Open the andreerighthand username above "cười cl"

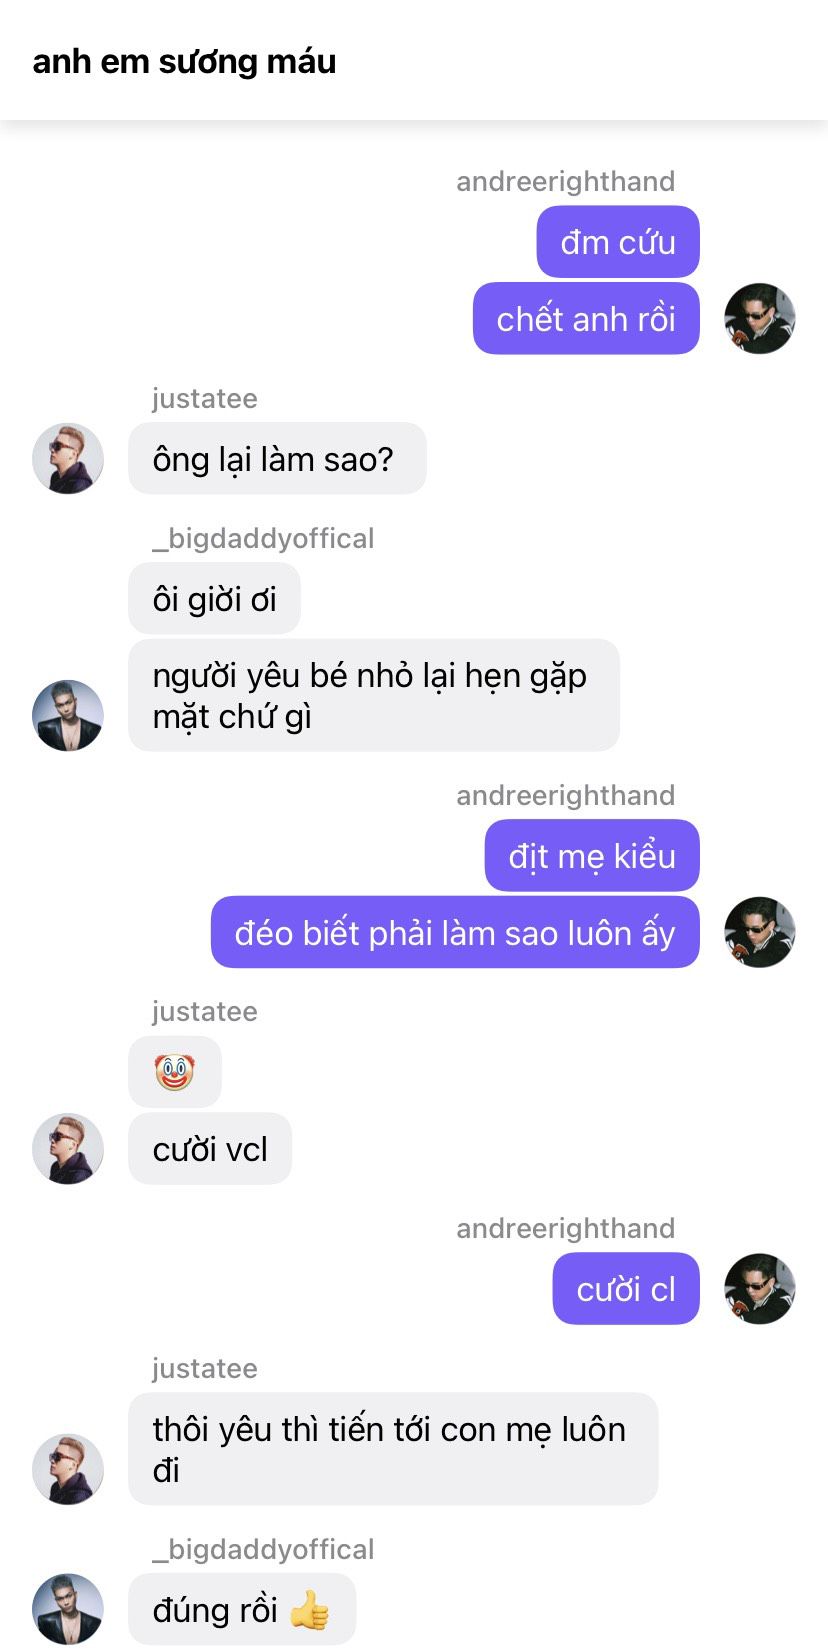point(566,1228)
